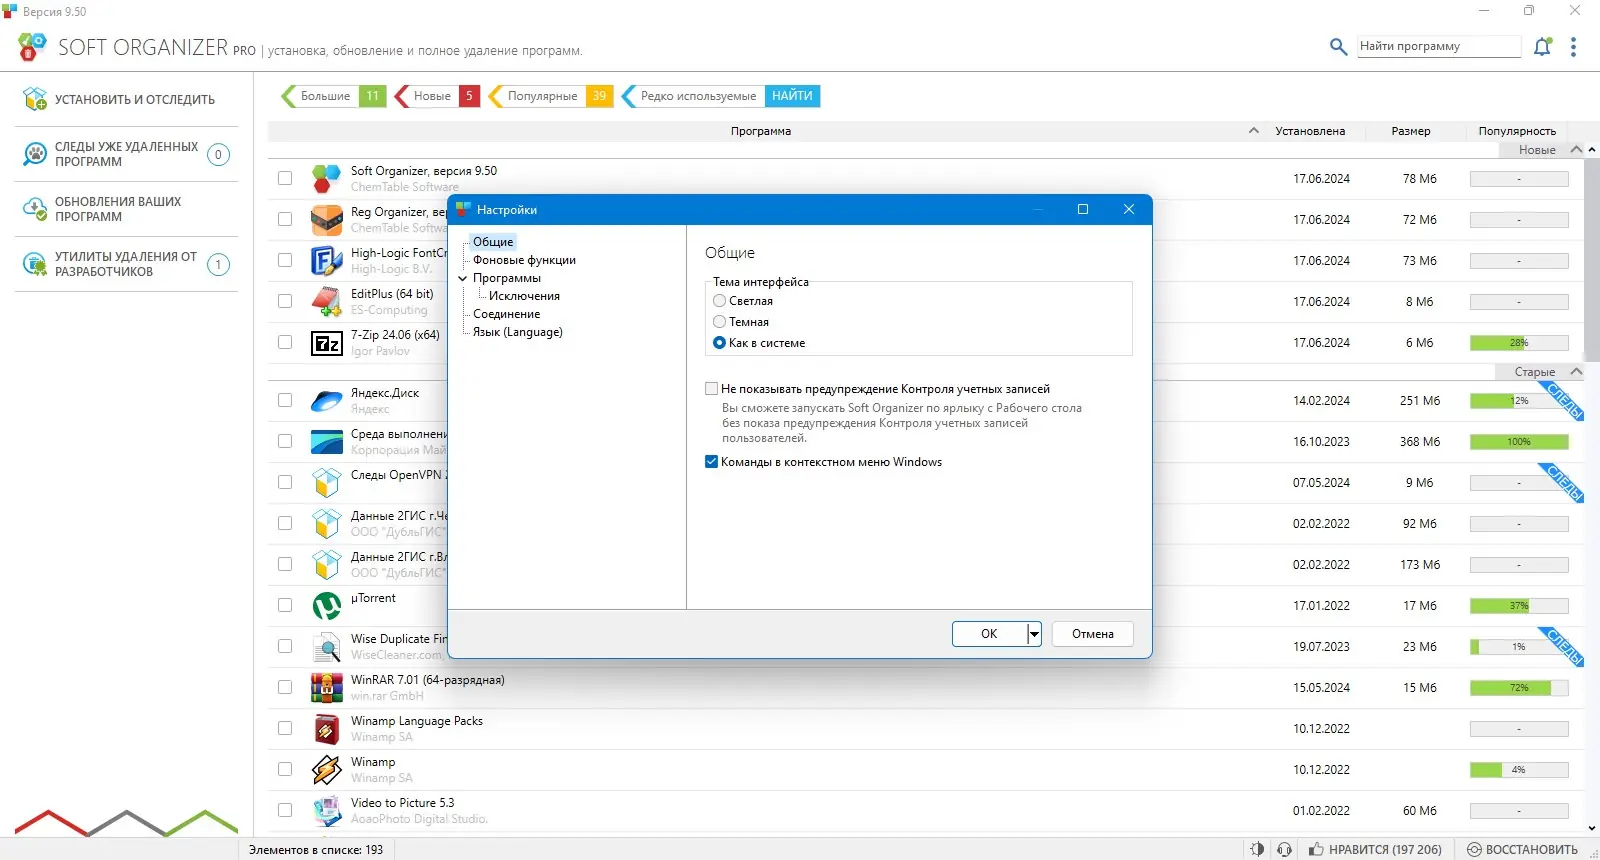Click the Soft Organizer program icon in the list
The width and height of the screenshot is (1600, 860).
tap(326, 179)
